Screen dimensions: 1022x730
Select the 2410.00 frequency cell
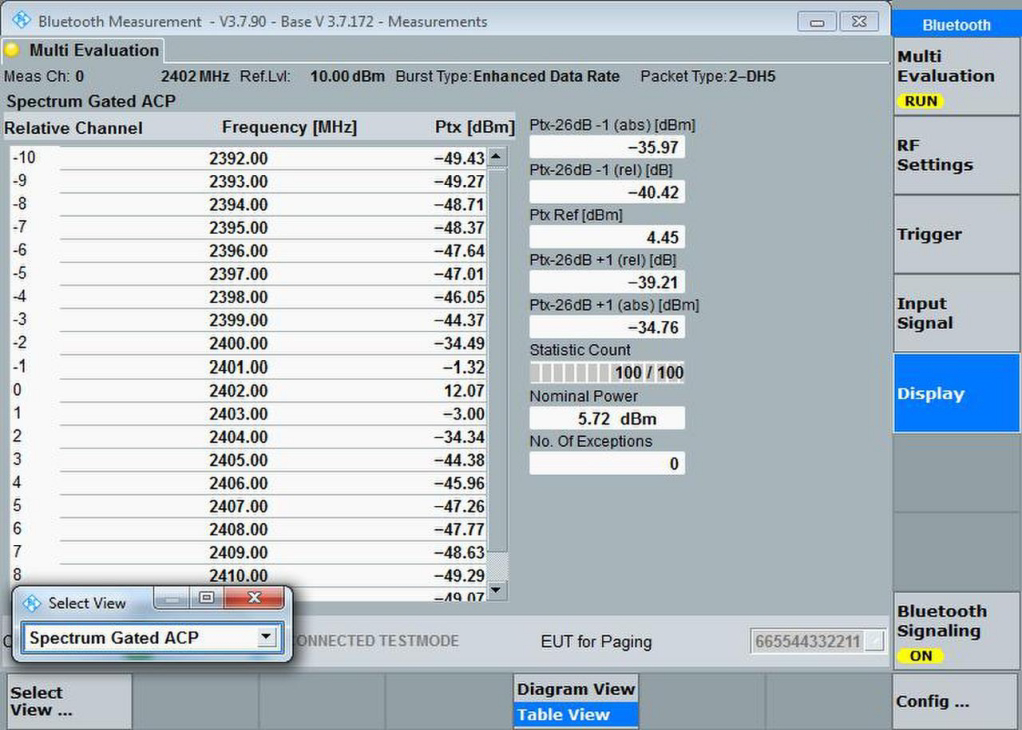point(239,576)
